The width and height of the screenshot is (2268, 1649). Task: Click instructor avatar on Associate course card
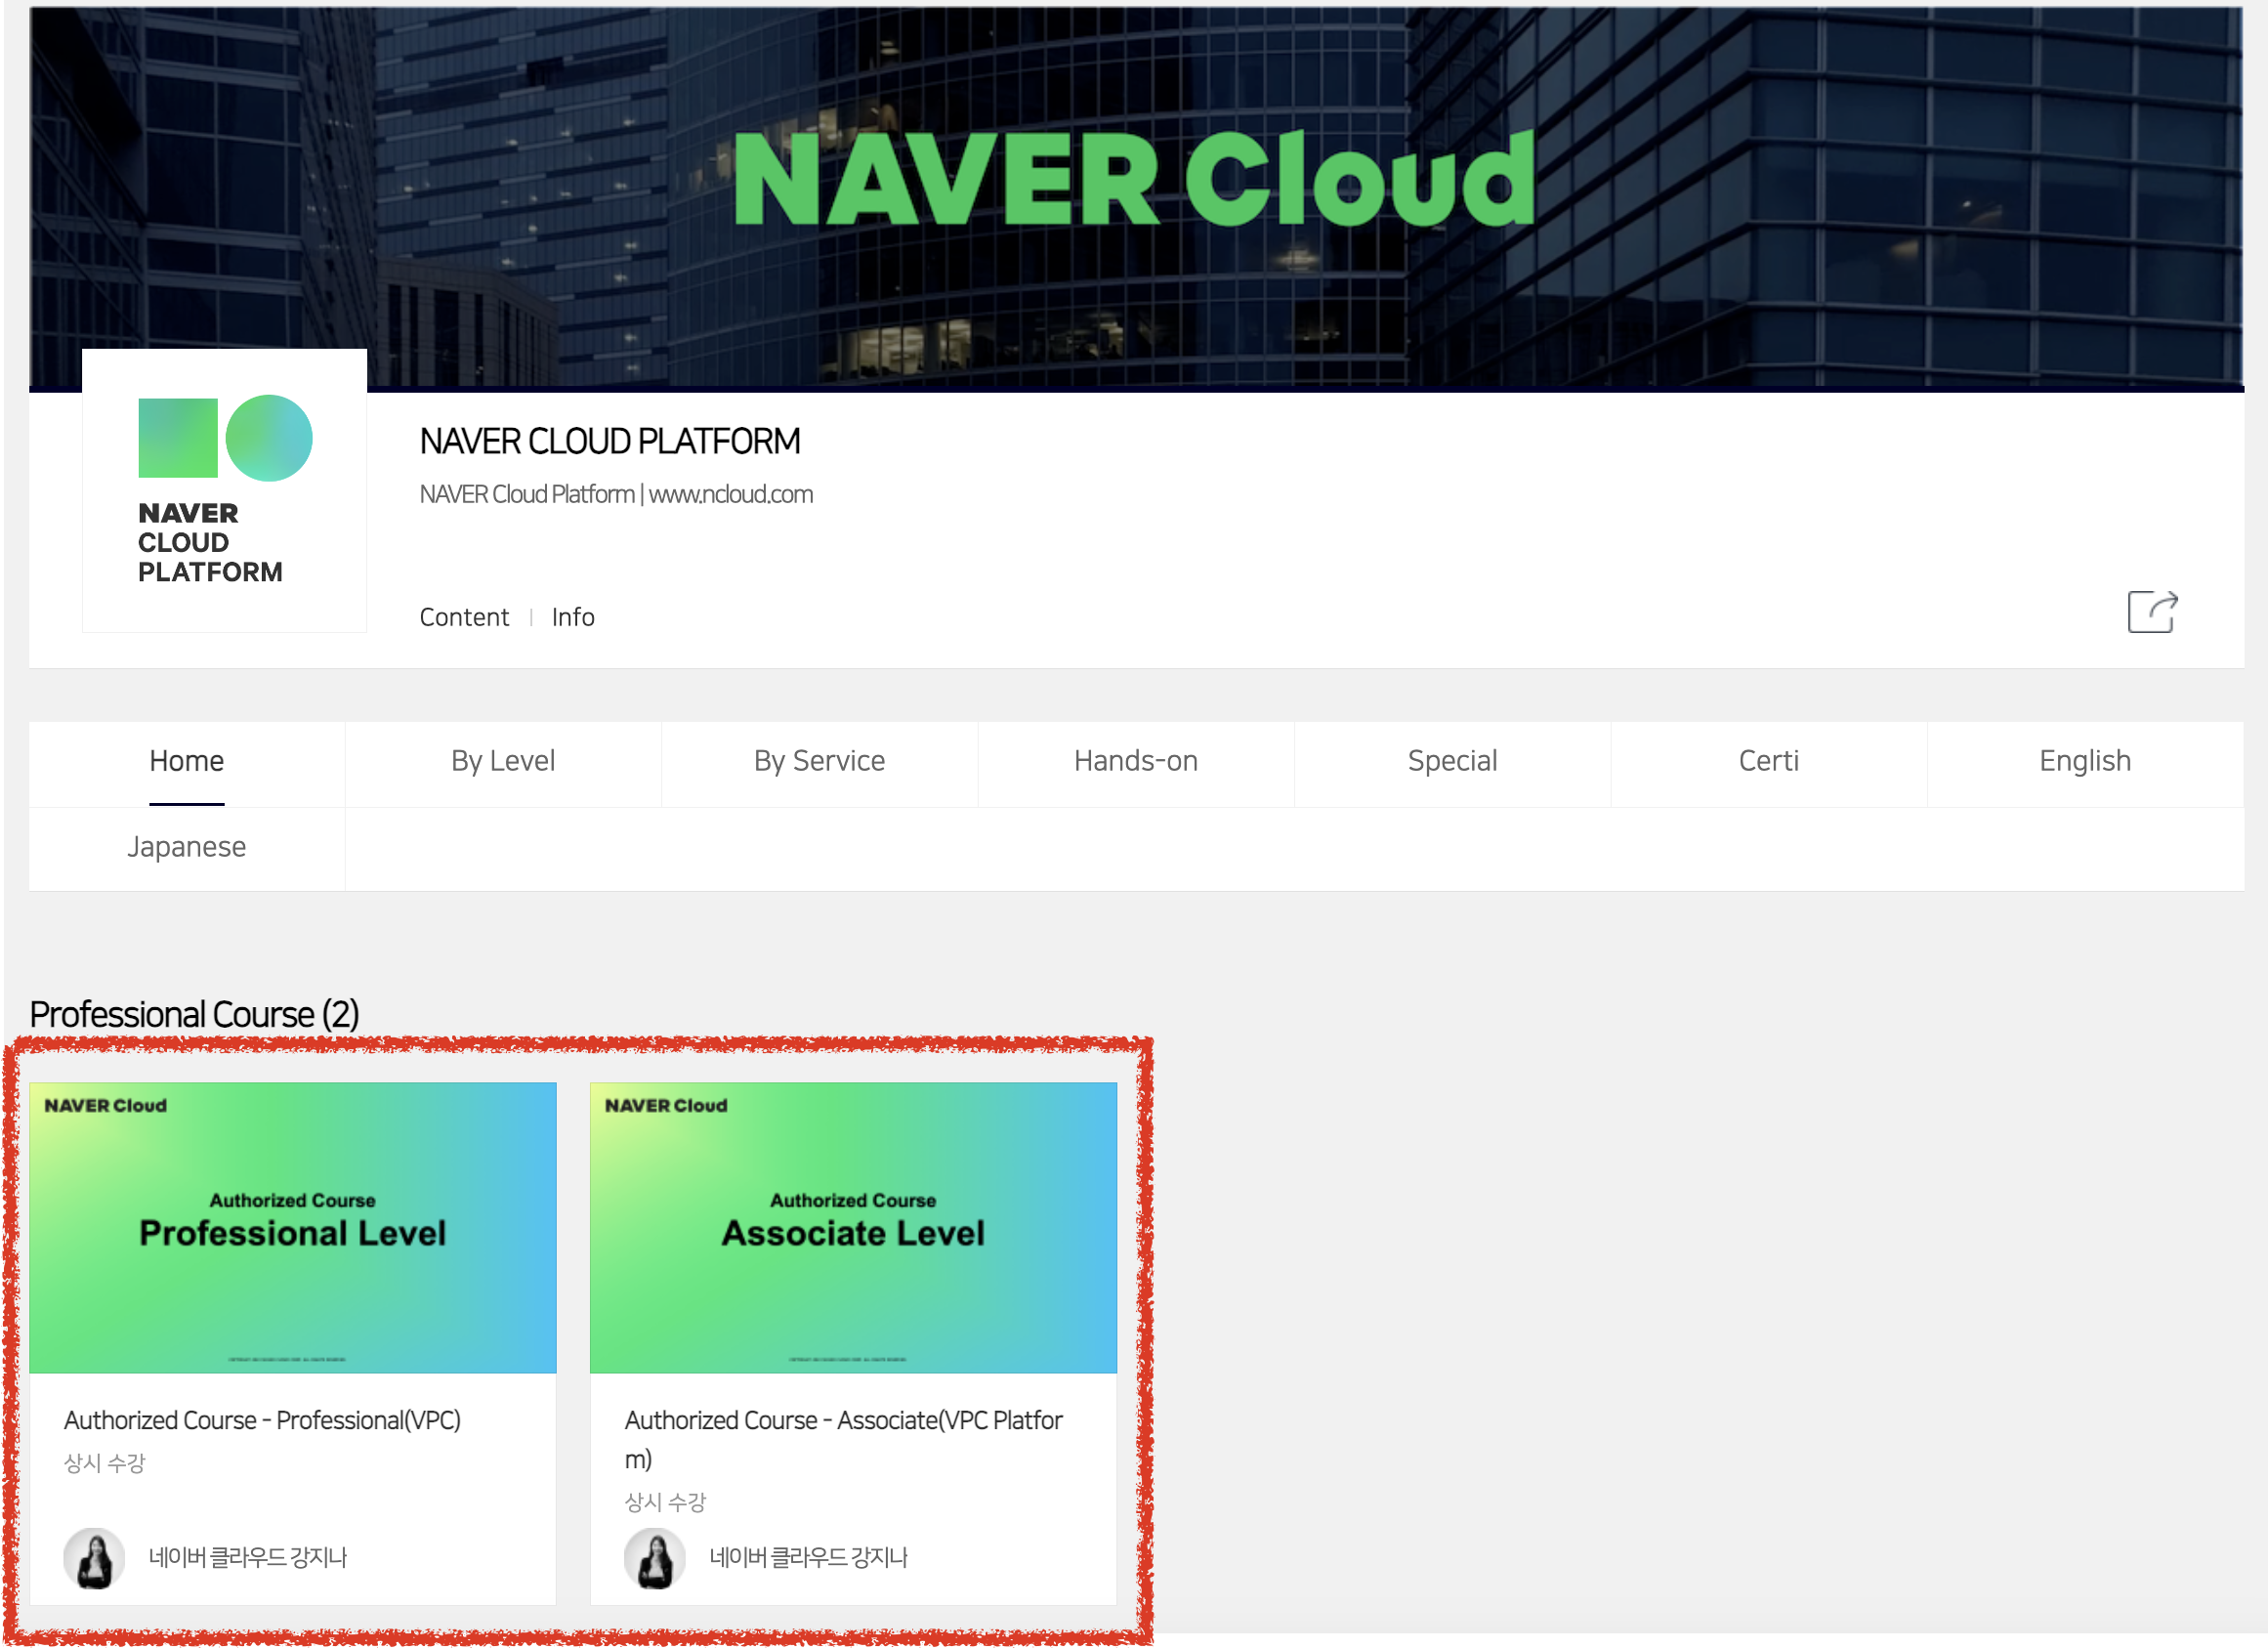[655, 1557]
